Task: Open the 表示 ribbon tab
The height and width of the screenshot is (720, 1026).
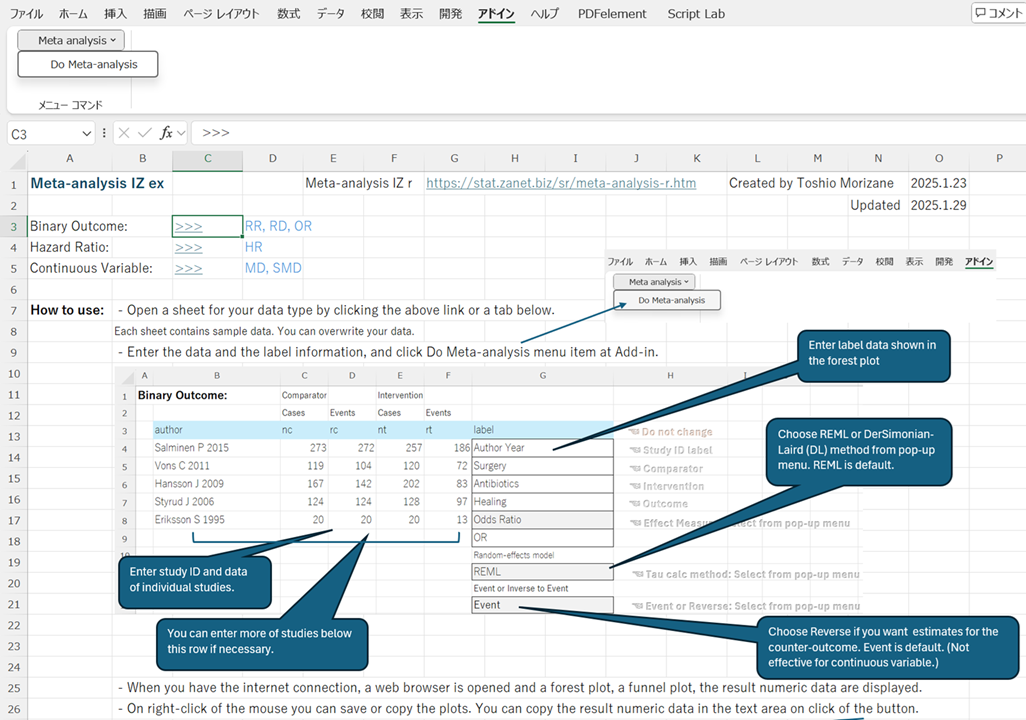Action: [411, 14]
